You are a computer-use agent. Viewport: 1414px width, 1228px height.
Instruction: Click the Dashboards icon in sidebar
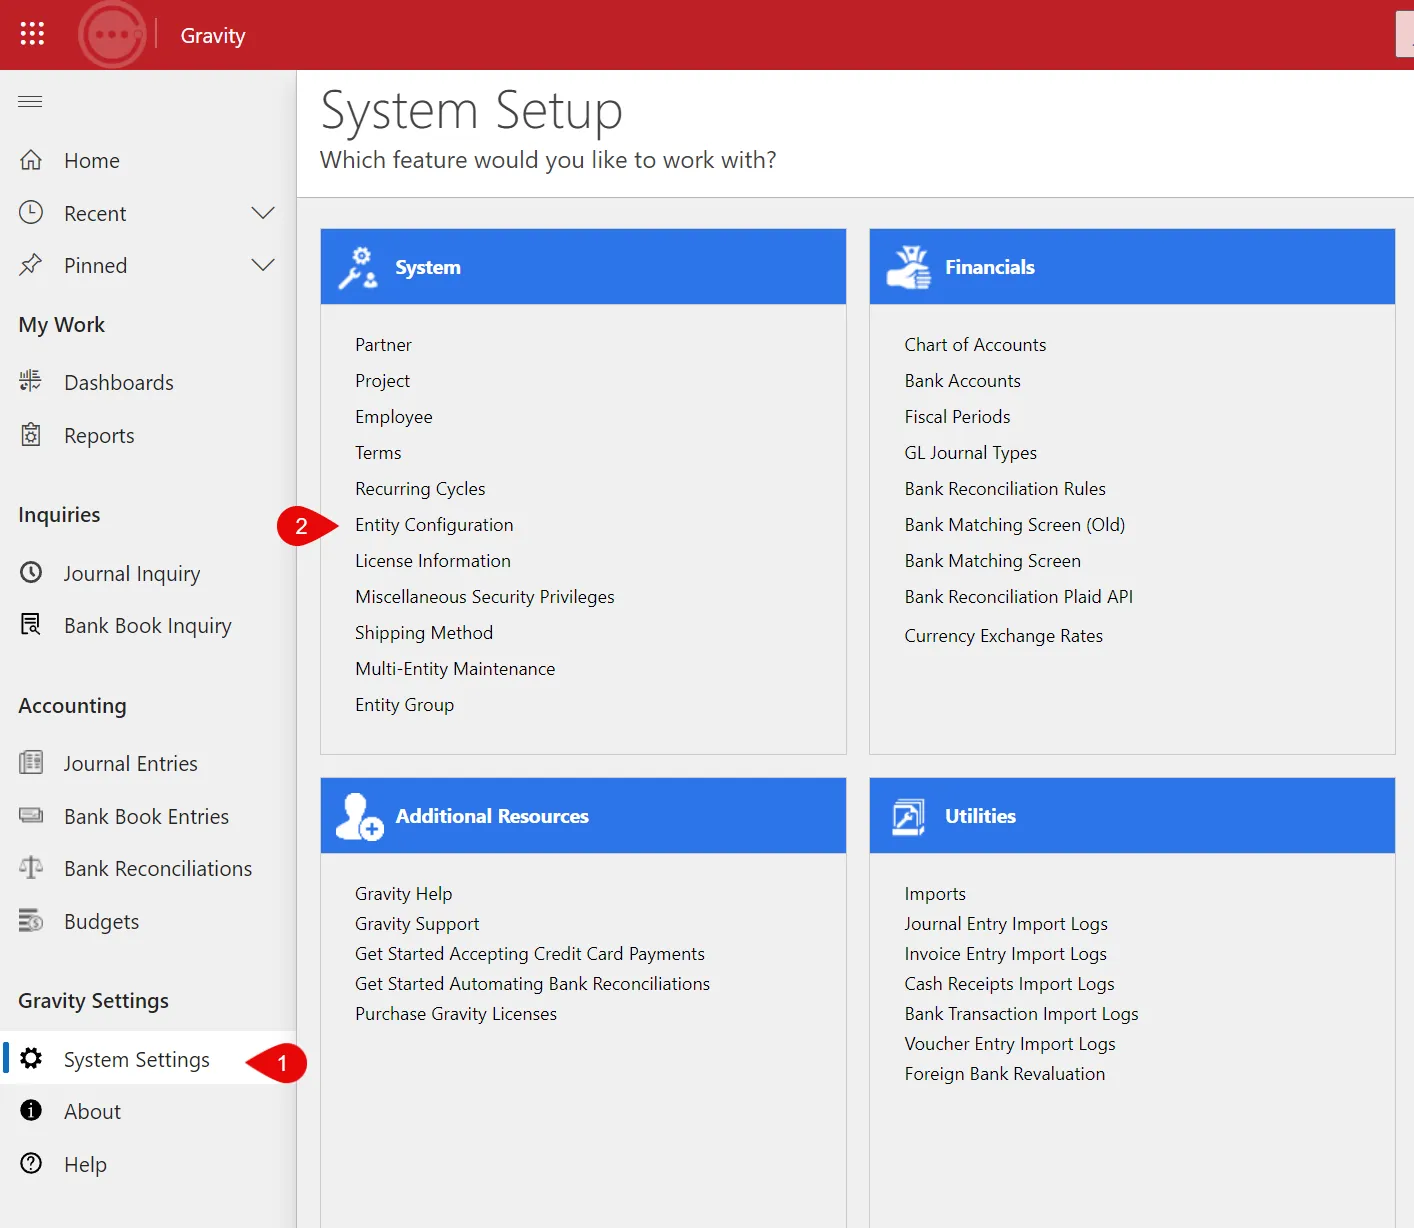point(31,381)
